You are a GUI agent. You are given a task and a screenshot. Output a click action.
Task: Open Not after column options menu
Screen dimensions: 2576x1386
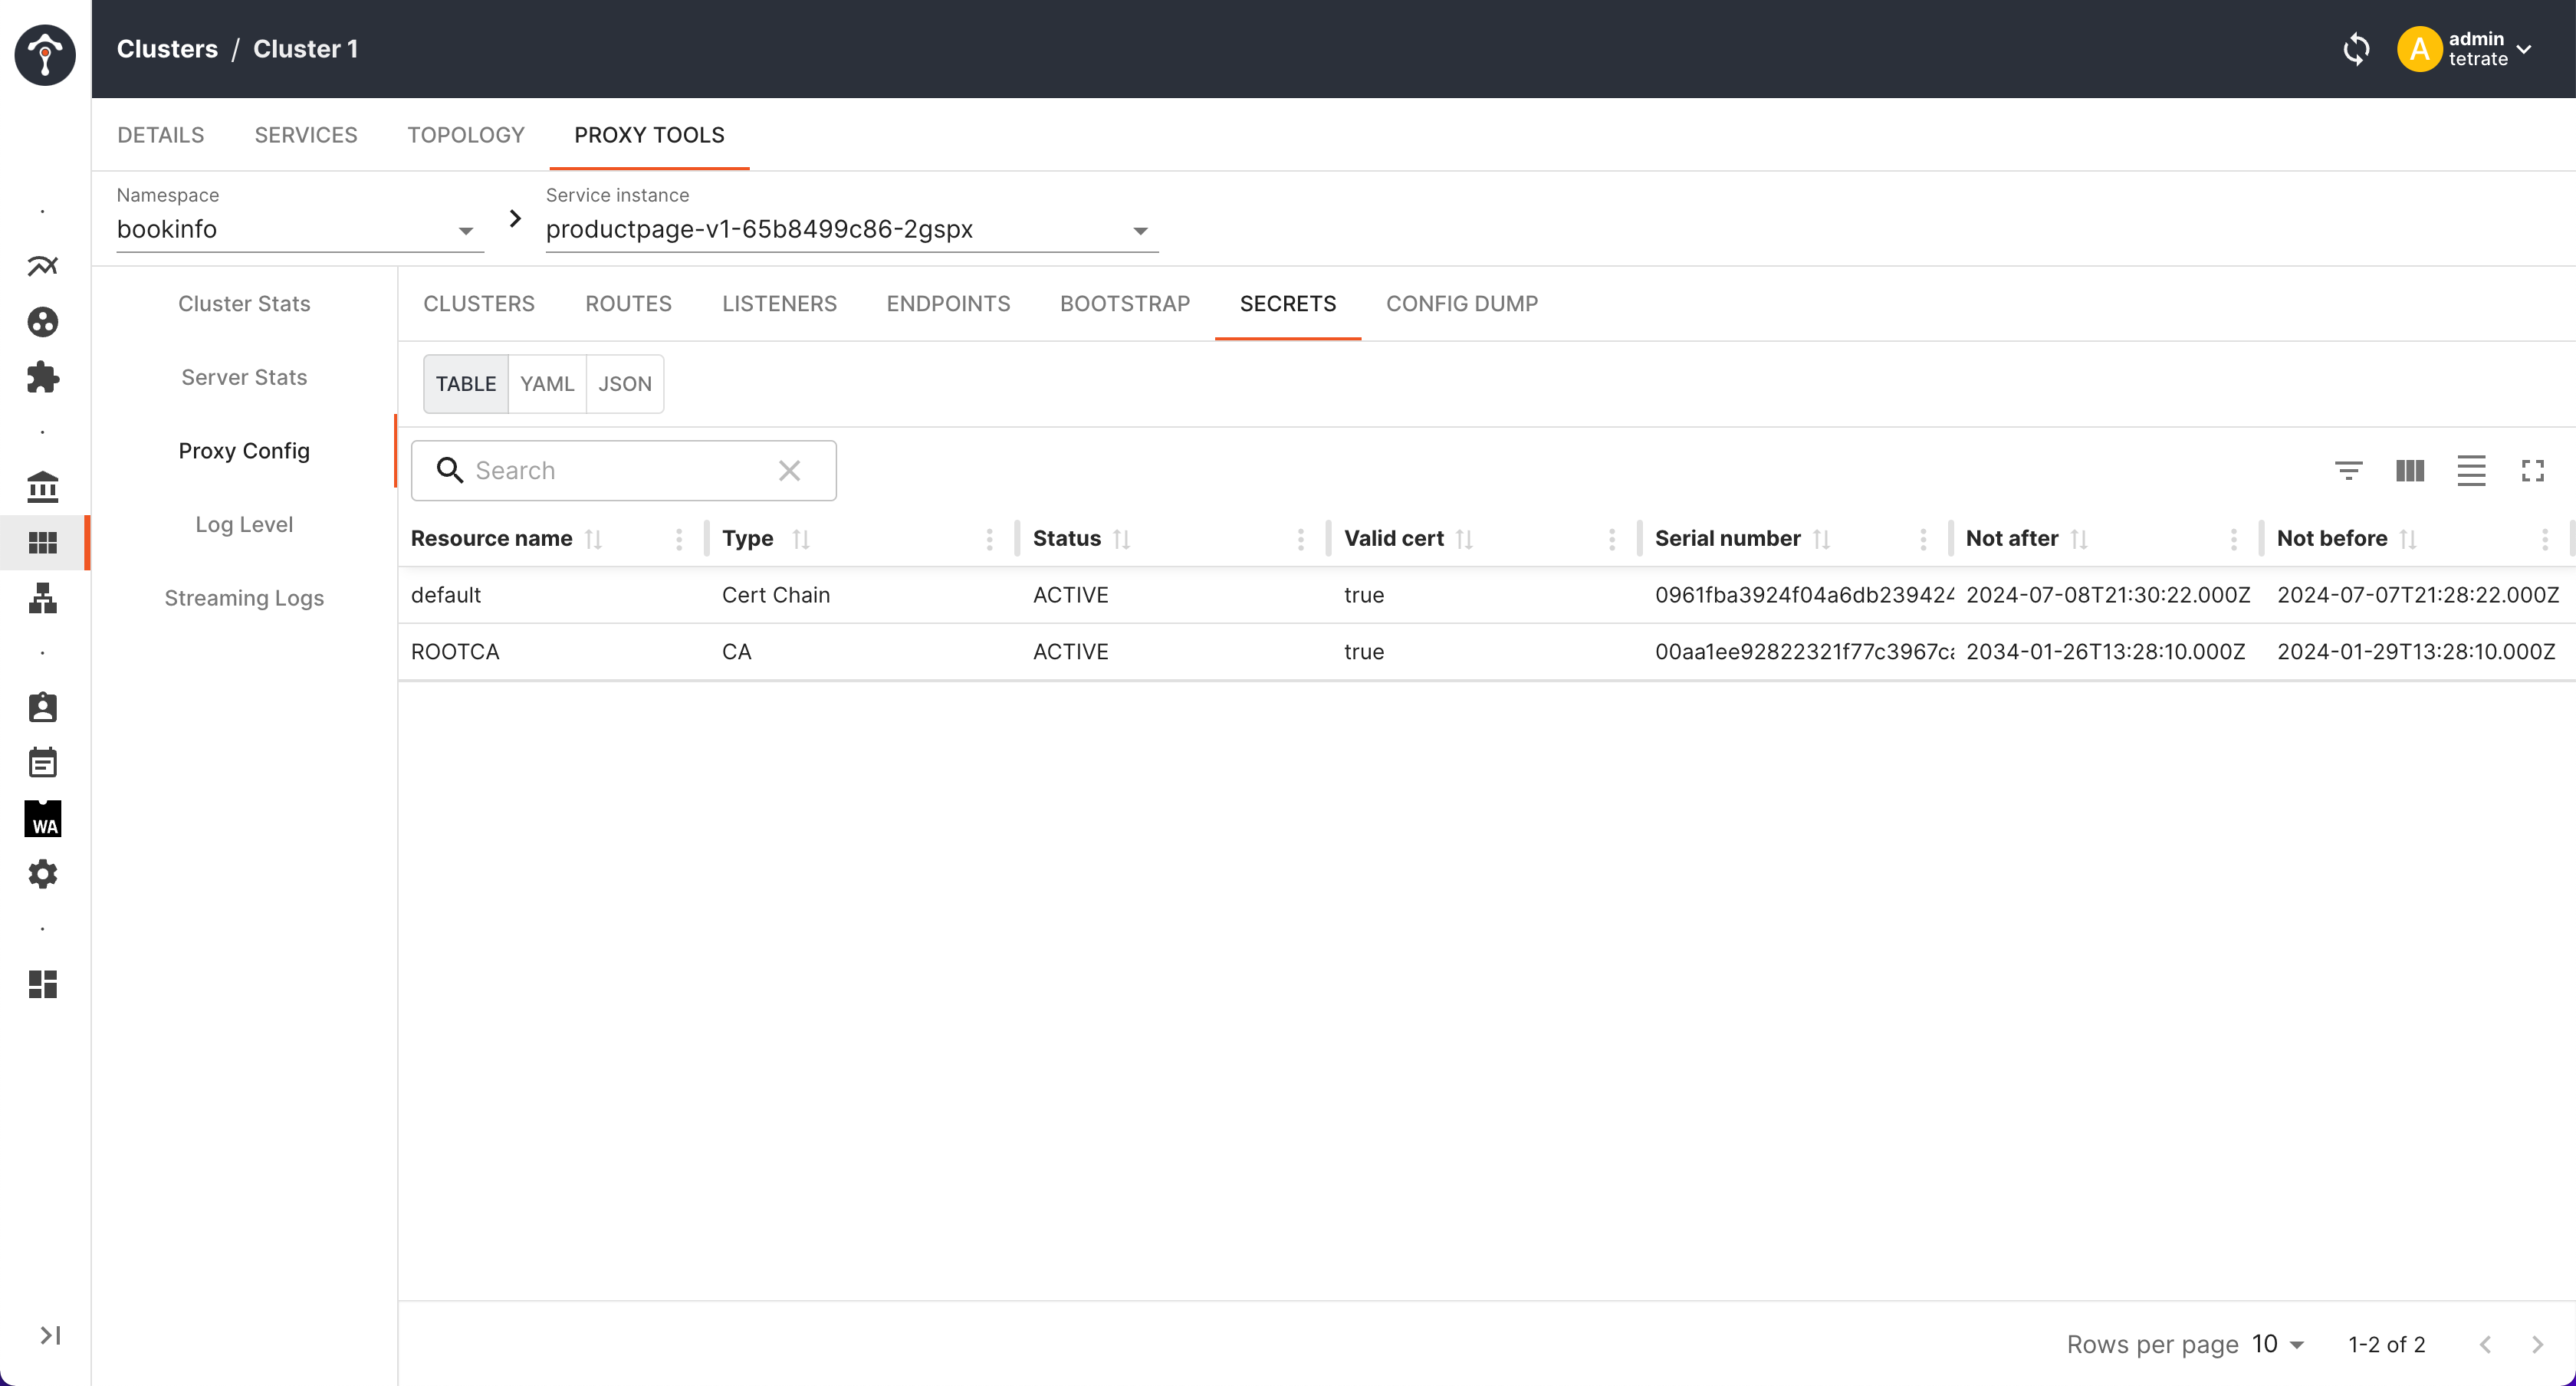point(2234,539)
